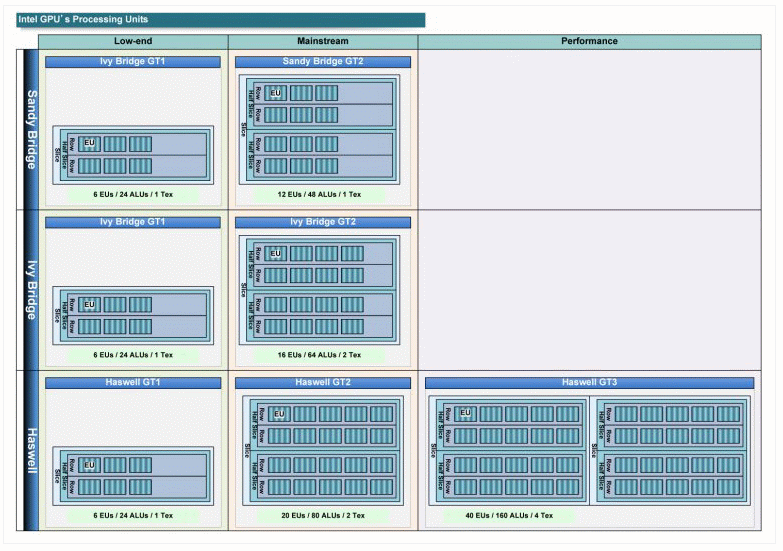Image resolution: width=783 pixels, height=551 pixels.
Task: Click the labeled EU box inside Haswell GT1
Action: click(x=89, y=465)
